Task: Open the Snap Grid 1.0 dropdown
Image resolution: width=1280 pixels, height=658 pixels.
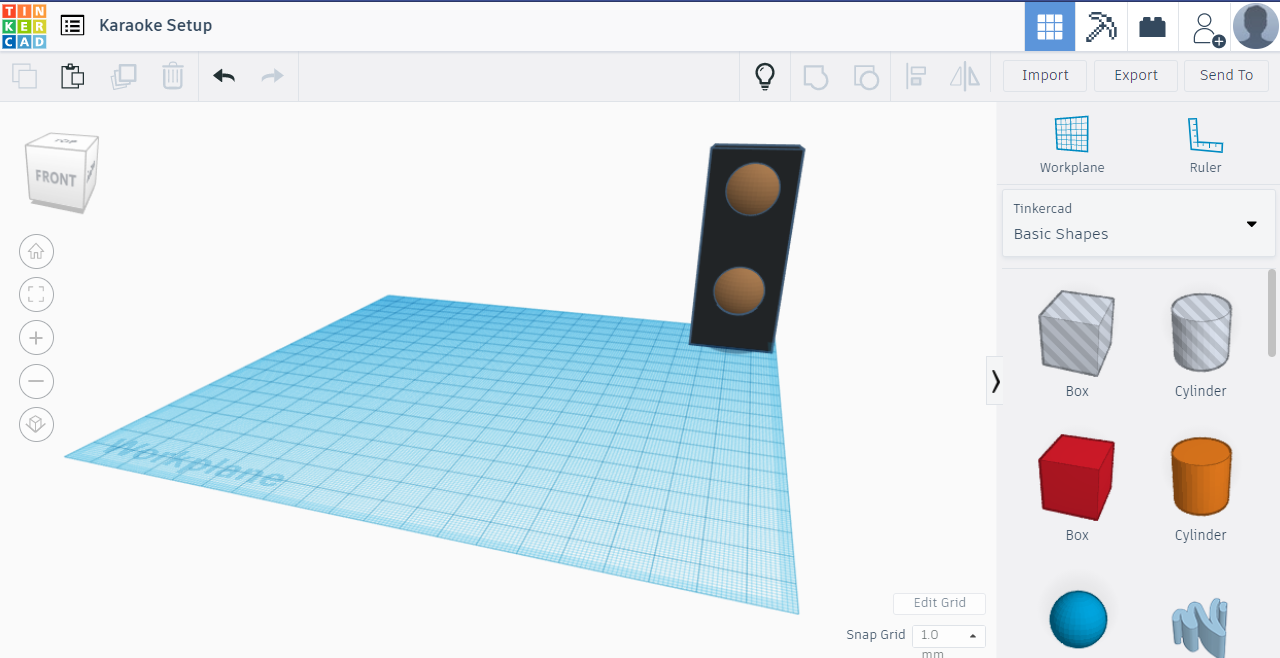Action: pos(948,636)
